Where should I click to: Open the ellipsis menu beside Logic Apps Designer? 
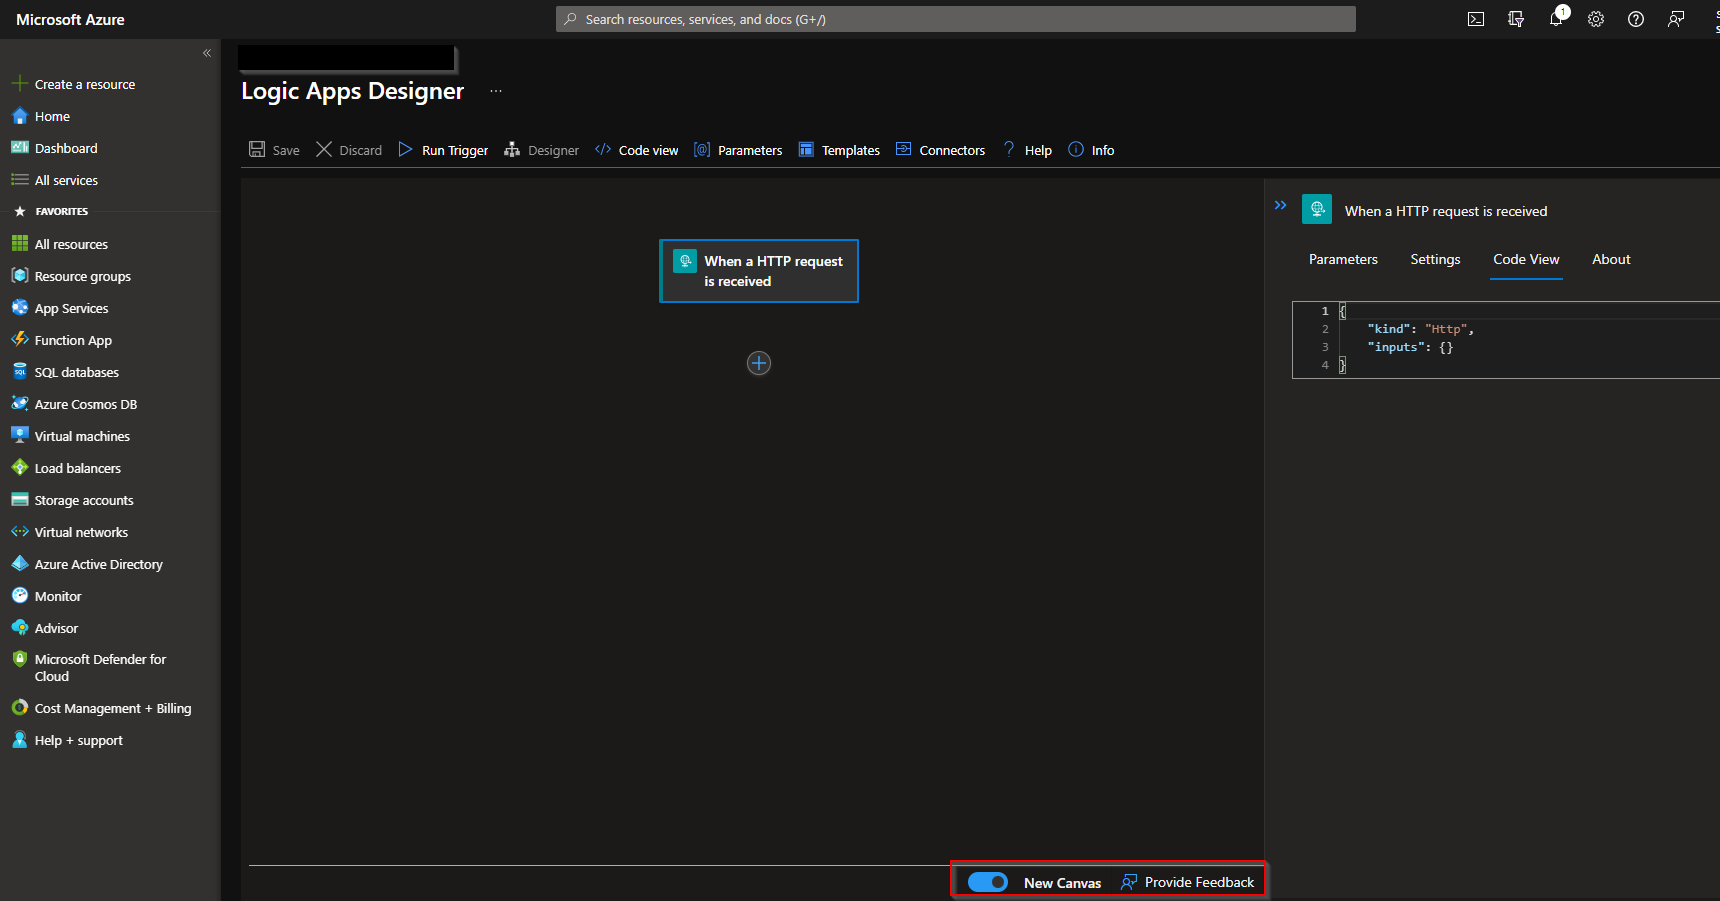[x=496, y=91]
